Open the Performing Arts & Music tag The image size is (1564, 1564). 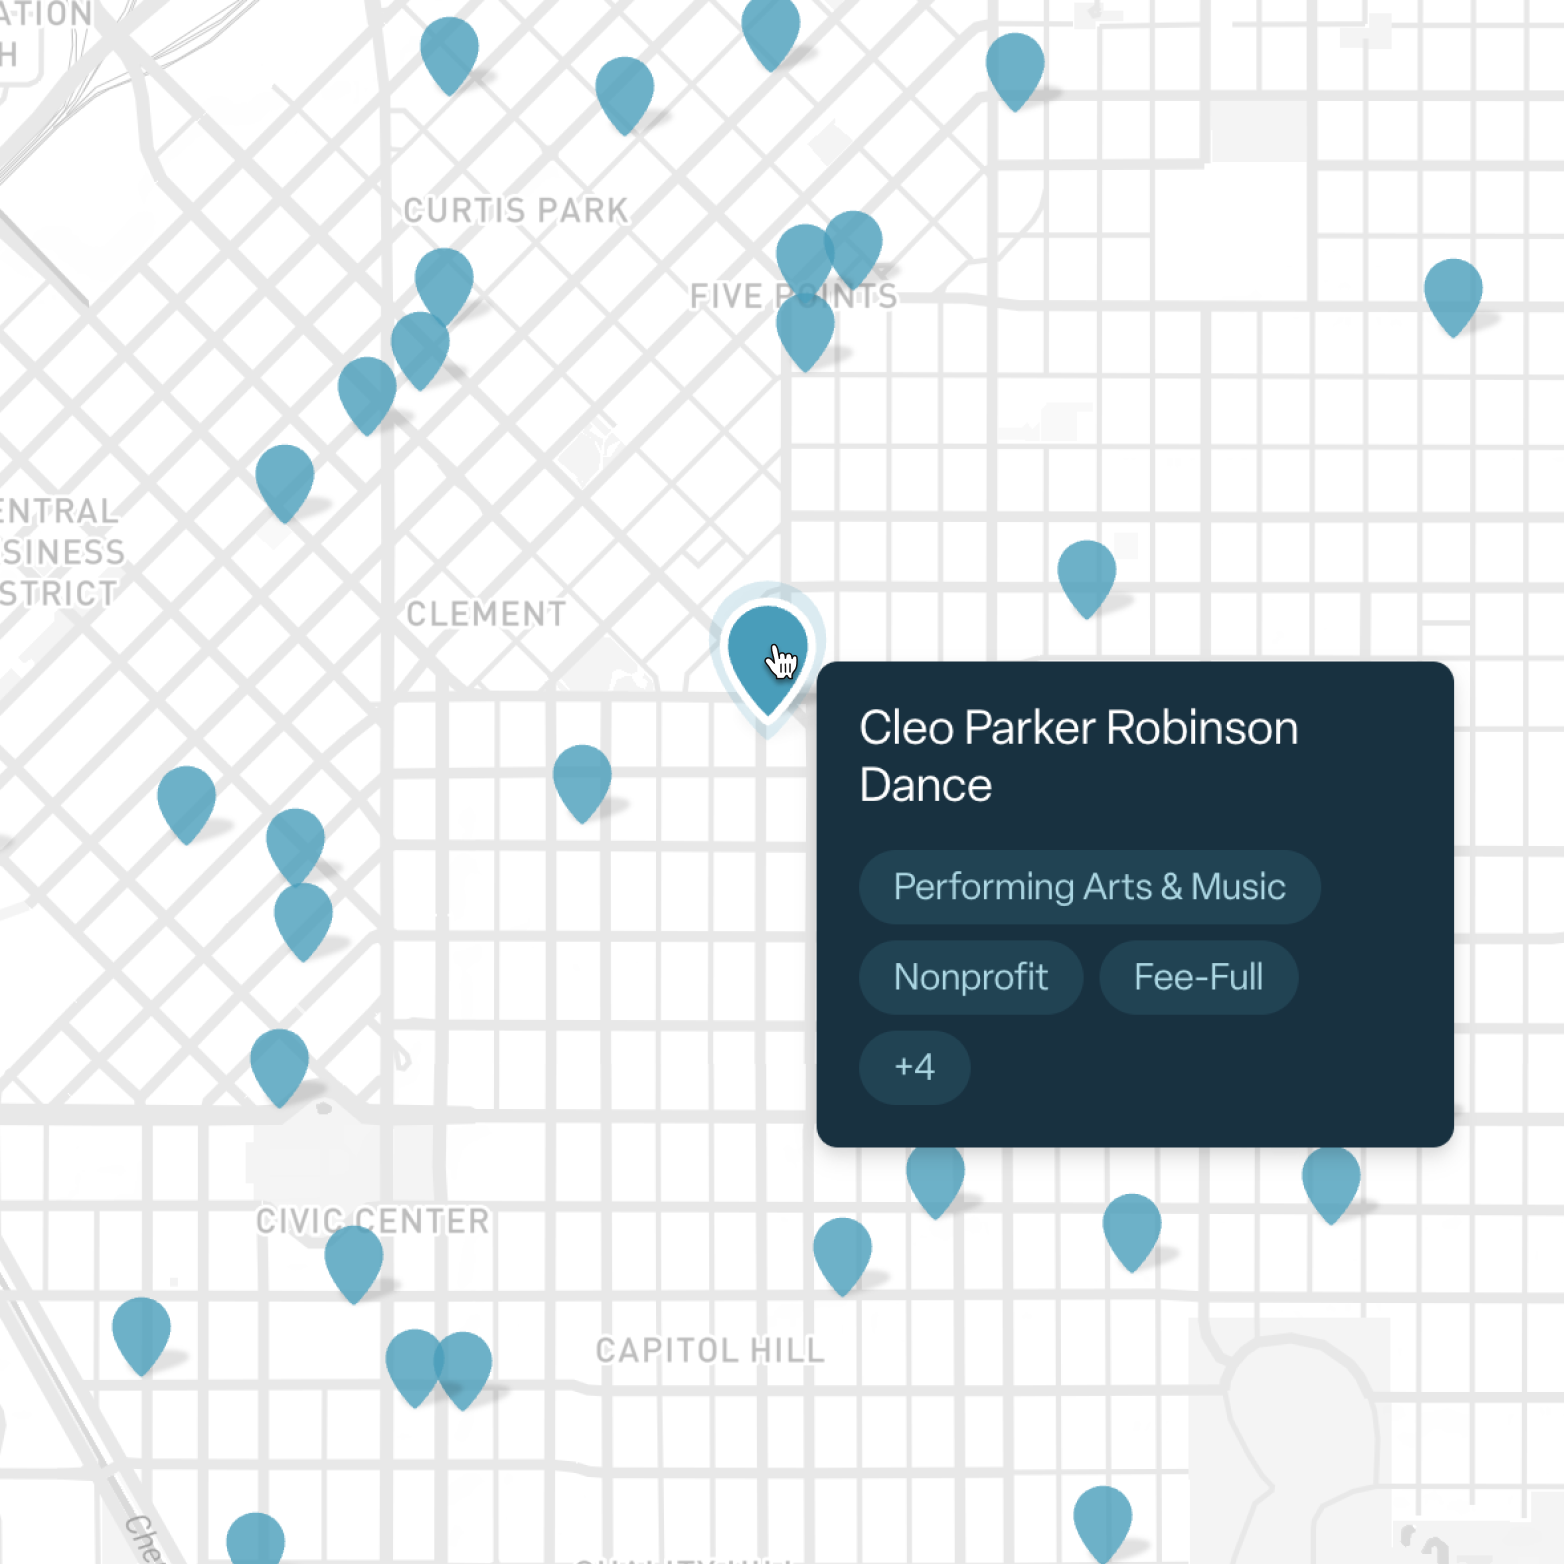[x=1089, y=887]
